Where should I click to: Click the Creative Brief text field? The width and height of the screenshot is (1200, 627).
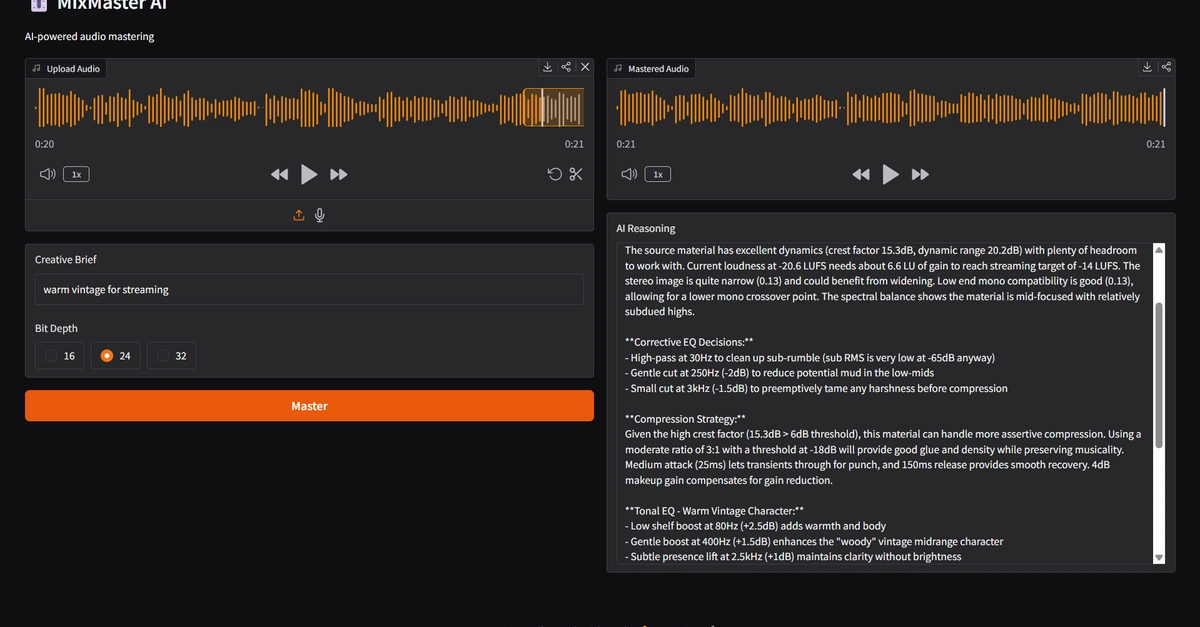[309, 290]
